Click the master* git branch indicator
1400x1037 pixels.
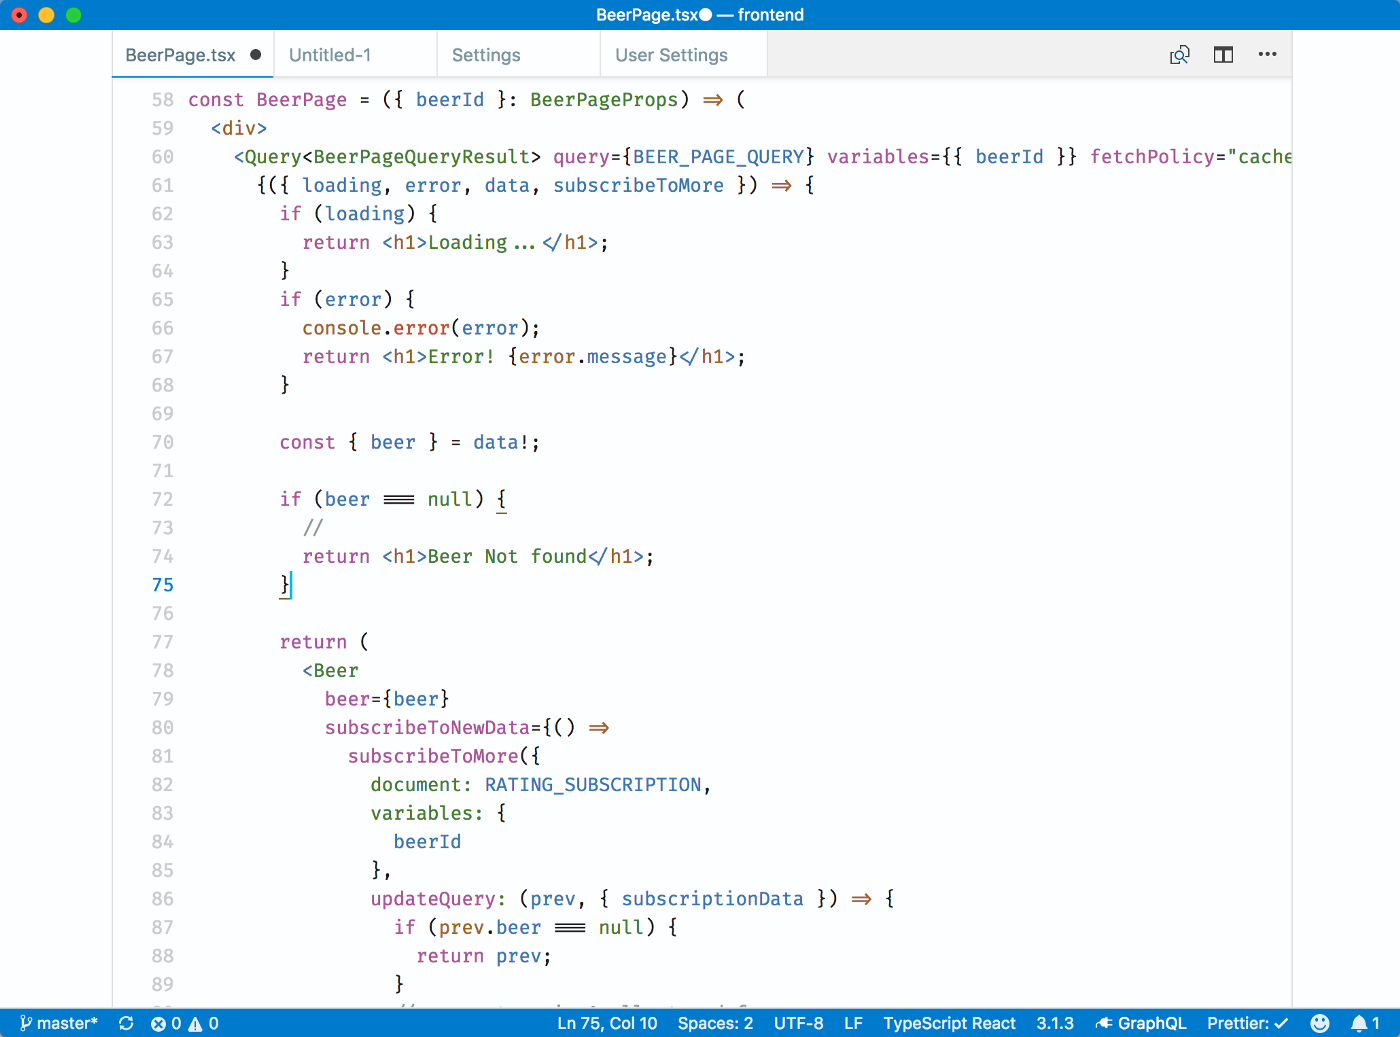coord(59,1023)
